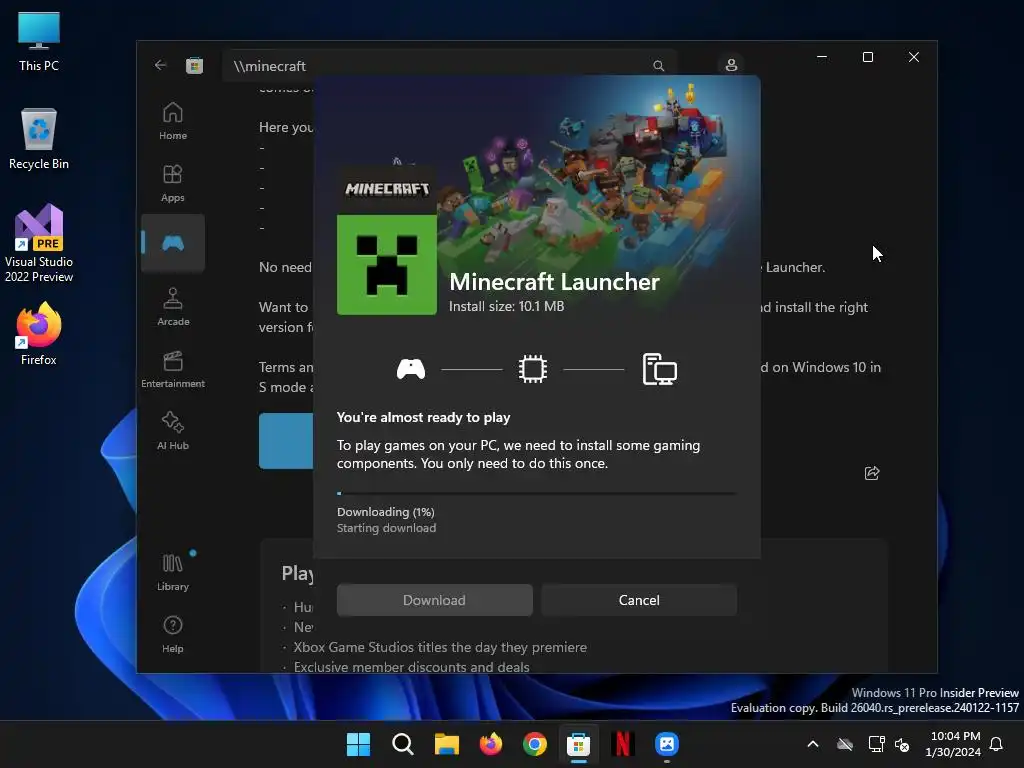This screenshot has width=1024, height=768.
Task: Open the user account profile icon
Action: (731, 65)
